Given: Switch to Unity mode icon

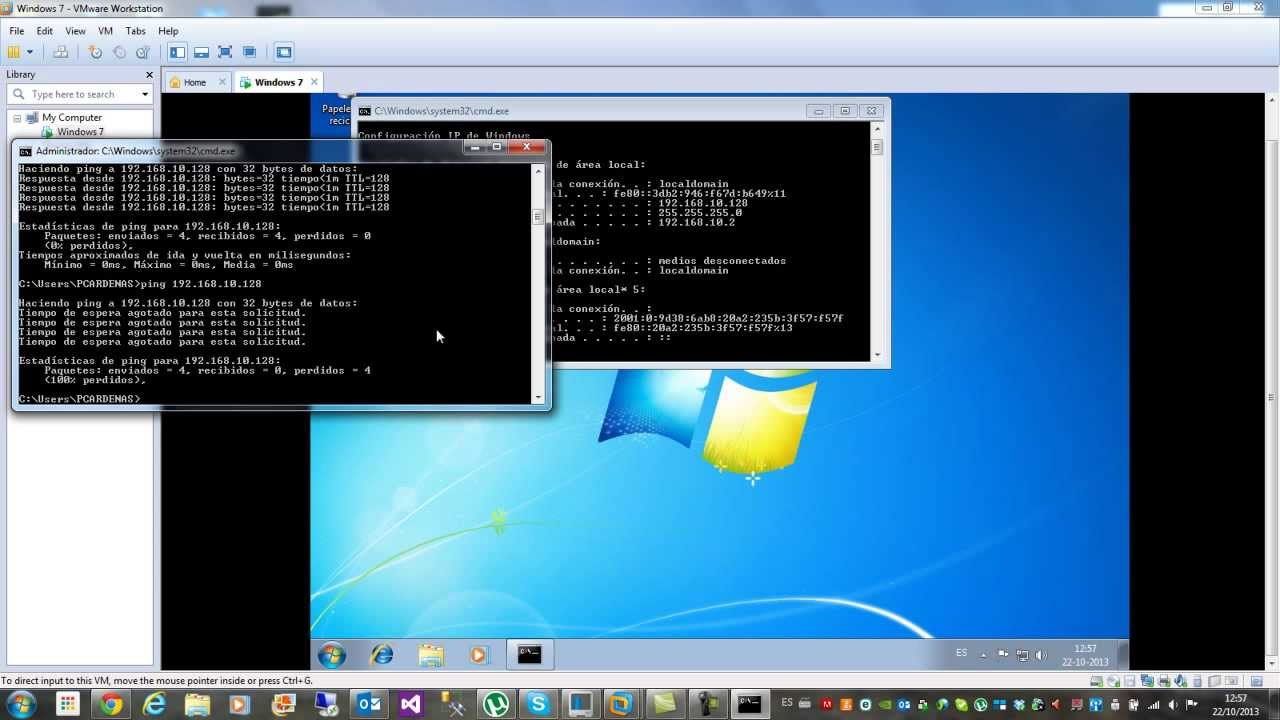Looking at the screenshot, I should (249, 52).
